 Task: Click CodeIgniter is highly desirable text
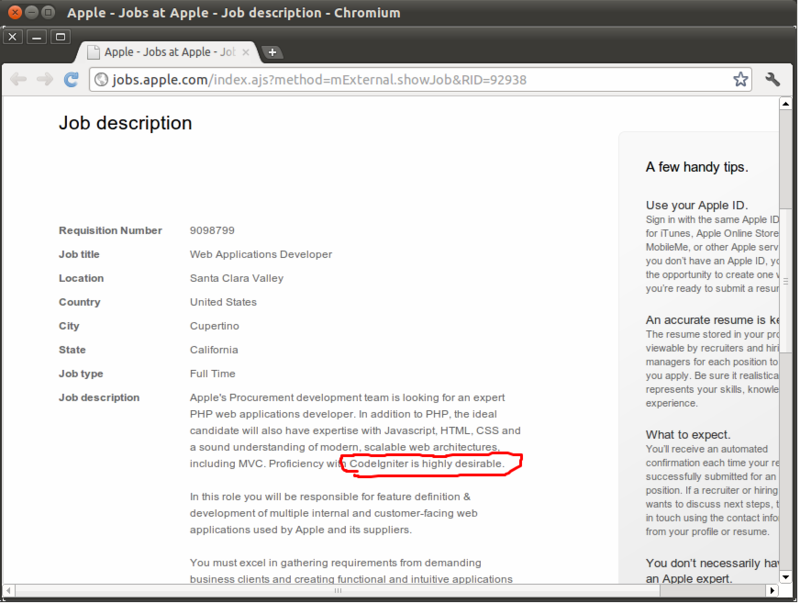coord(427,464)
